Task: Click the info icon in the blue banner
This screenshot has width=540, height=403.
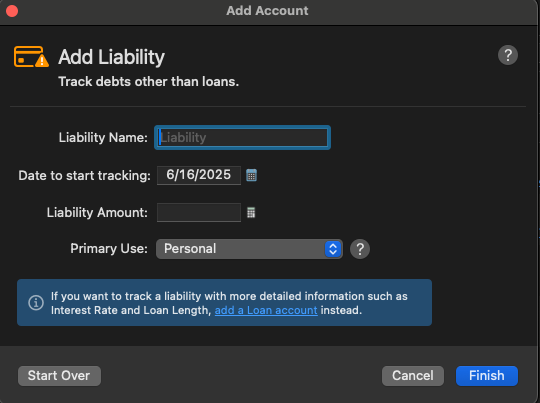Action: pos(36,303)
